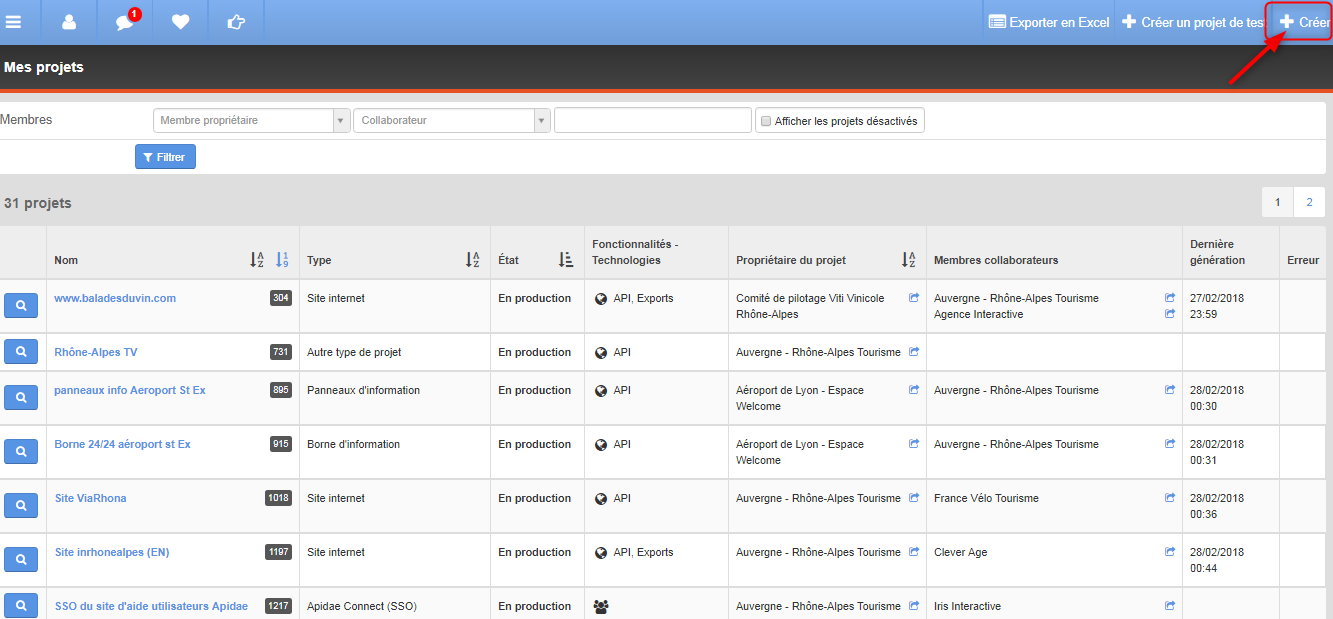Open Borne 24/24 aéroport st Ex link
This screenshot has height=619, width=1333.
point(123,444)
